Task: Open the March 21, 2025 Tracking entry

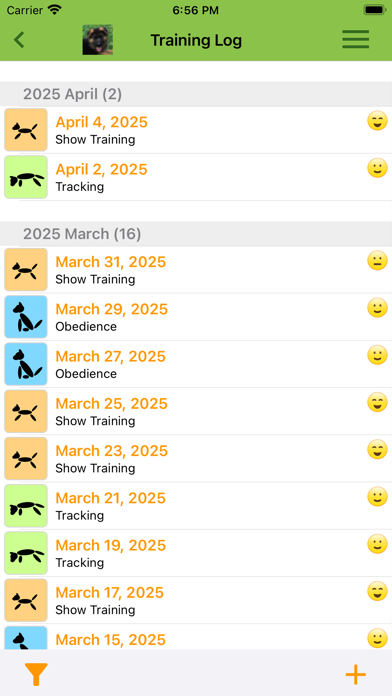Action: tap(196, 506)
